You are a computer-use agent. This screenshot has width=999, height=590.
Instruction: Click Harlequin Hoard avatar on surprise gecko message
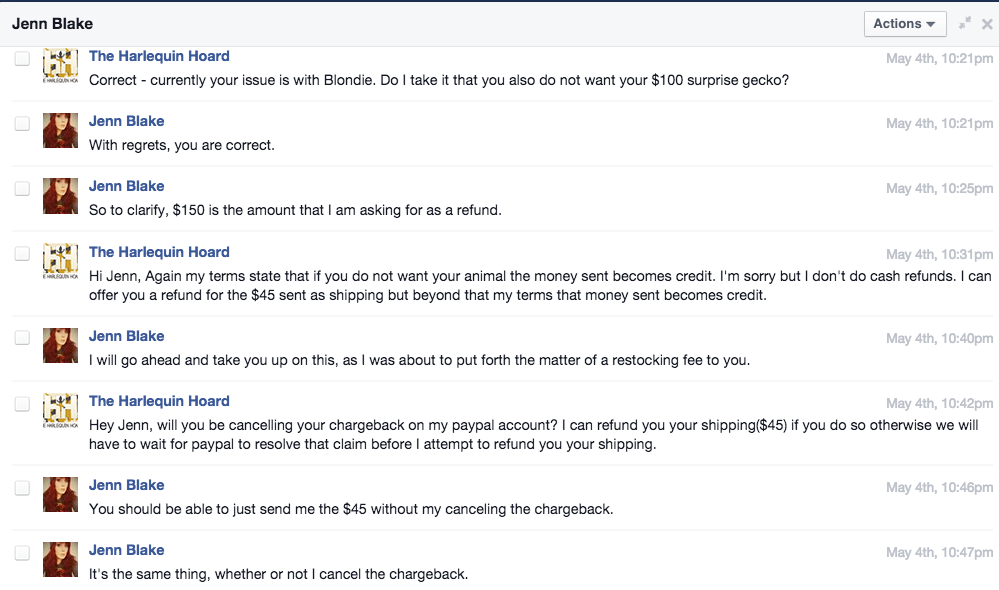(x=61, y=65)
